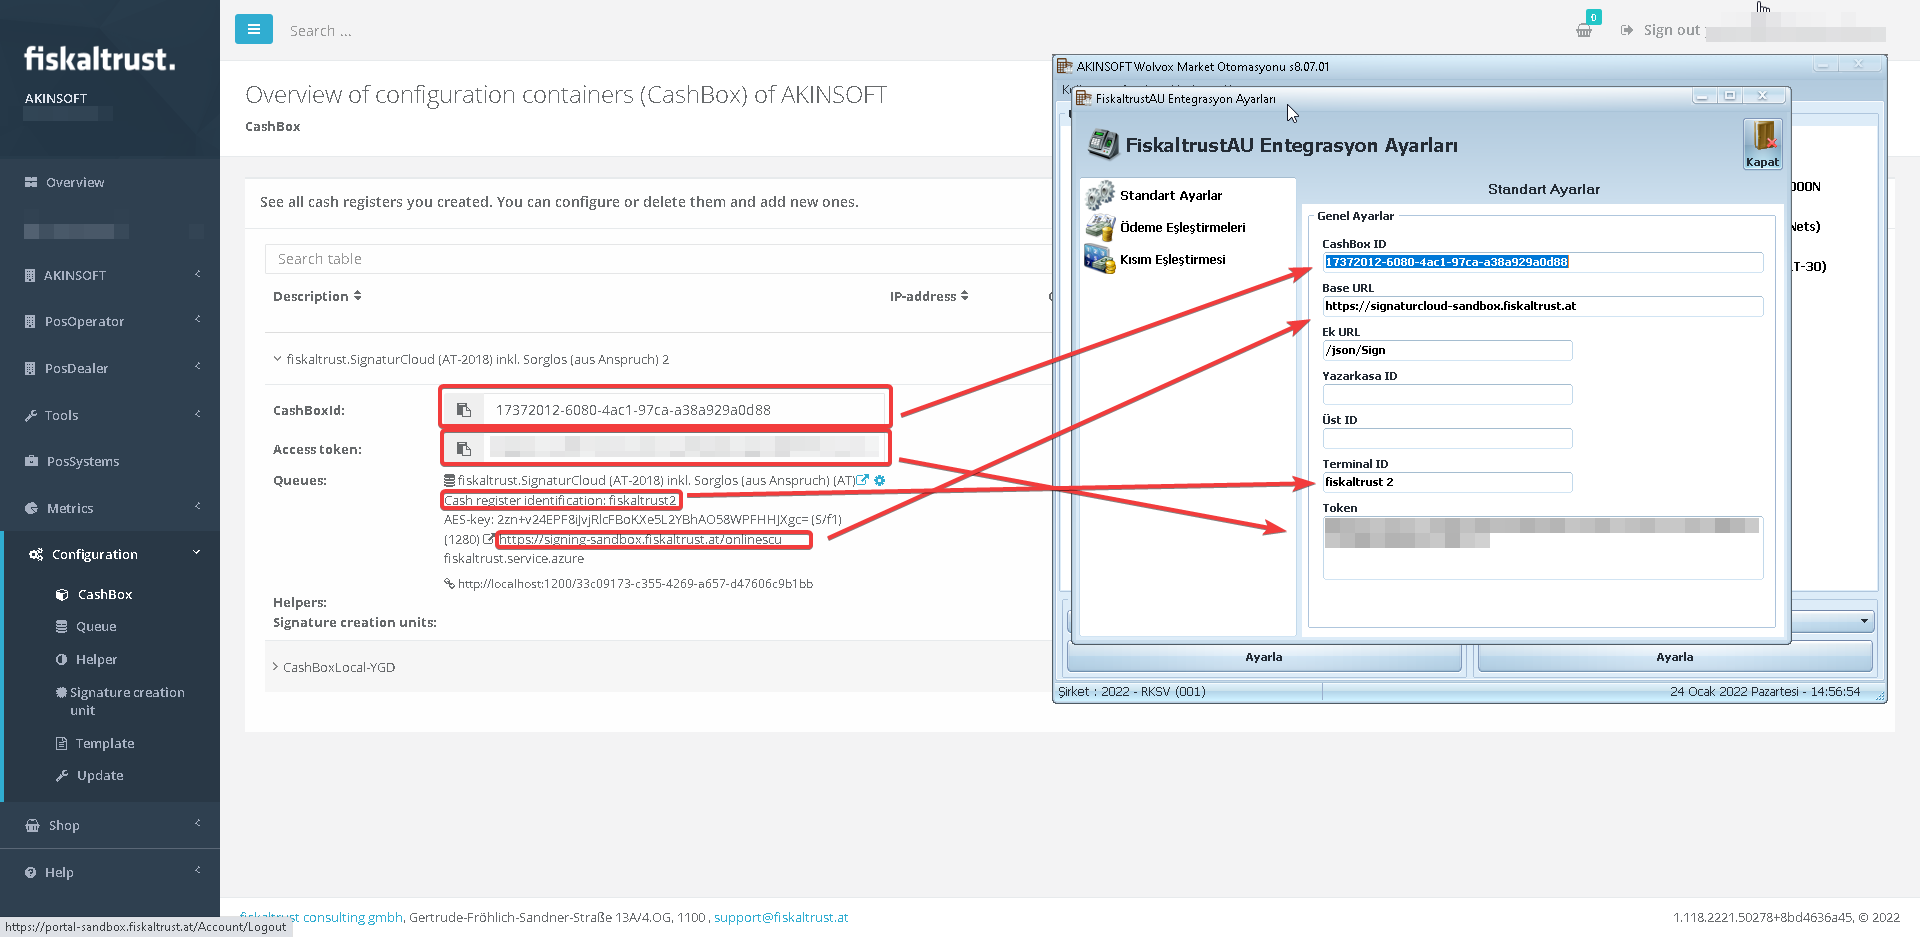Open the shopping basket icon

tap(1584, 30)
